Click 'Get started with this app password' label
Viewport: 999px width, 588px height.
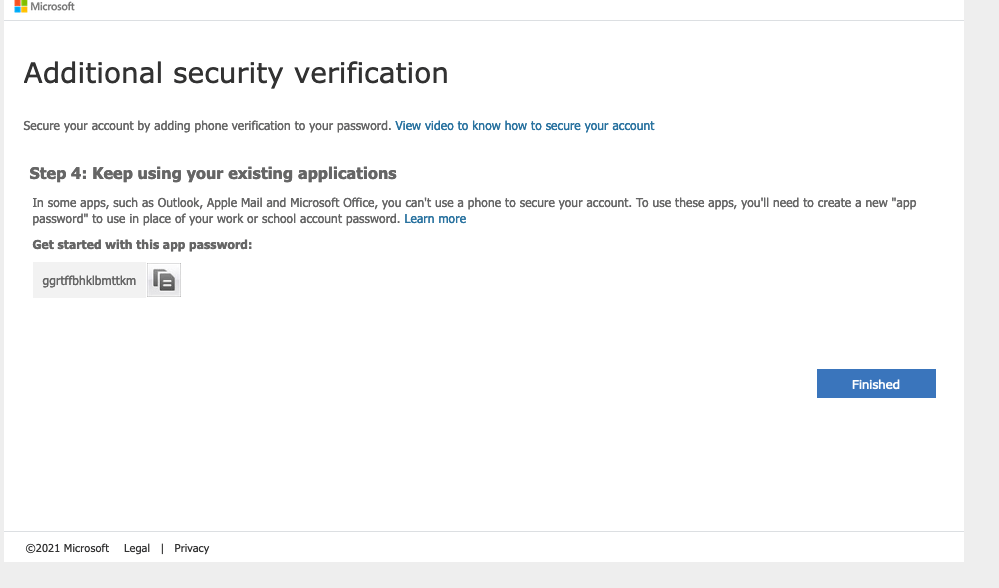142,245
